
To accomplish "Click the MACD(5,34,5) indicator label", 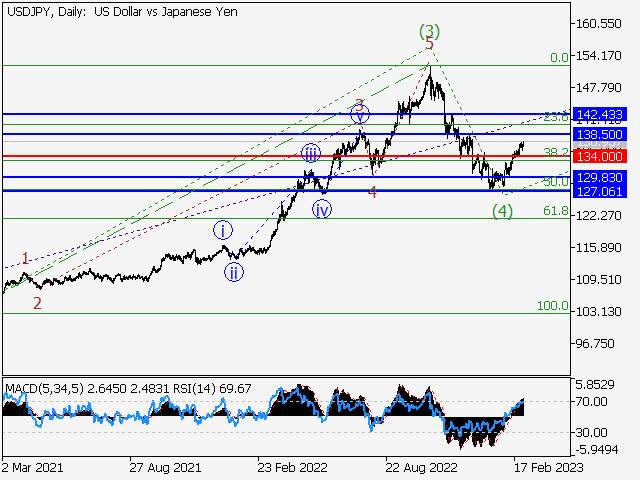I will (x=45, y=389).
